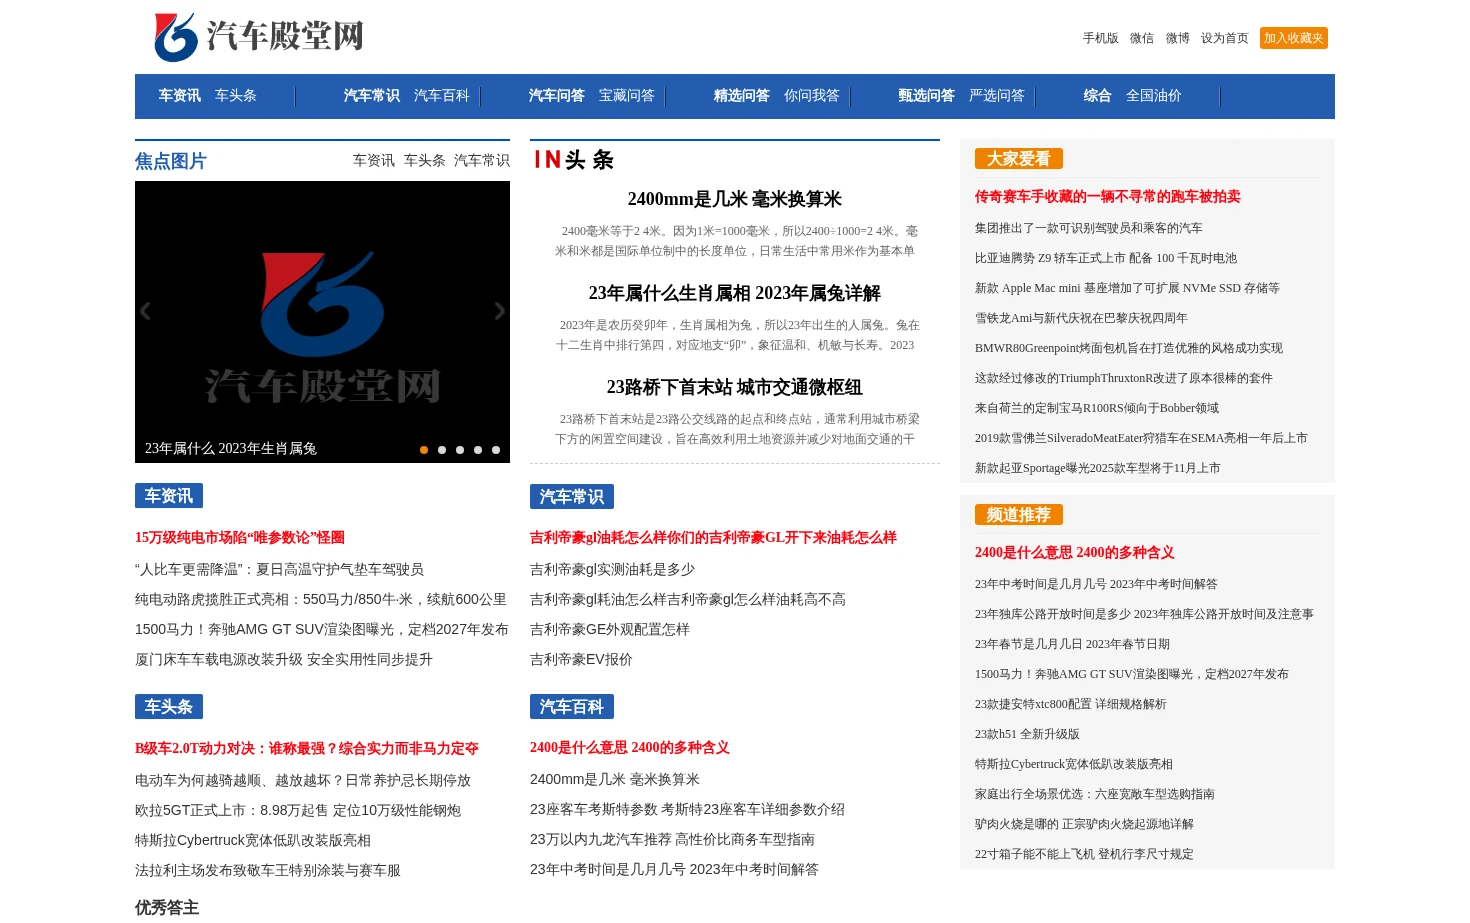The image size is (1470, 923).
Task: Open 汽车常识 in the navigation bar
Action: (x=372, y=96)
